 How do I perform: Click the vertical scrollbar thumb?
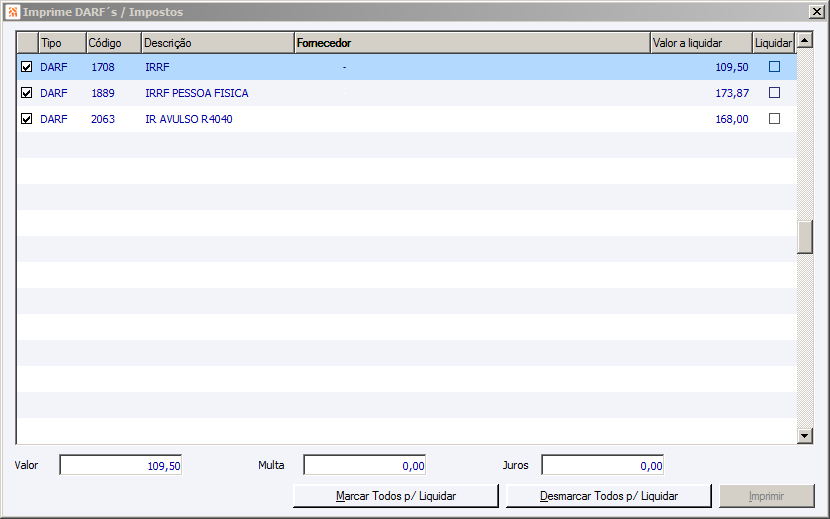[805, 237]
